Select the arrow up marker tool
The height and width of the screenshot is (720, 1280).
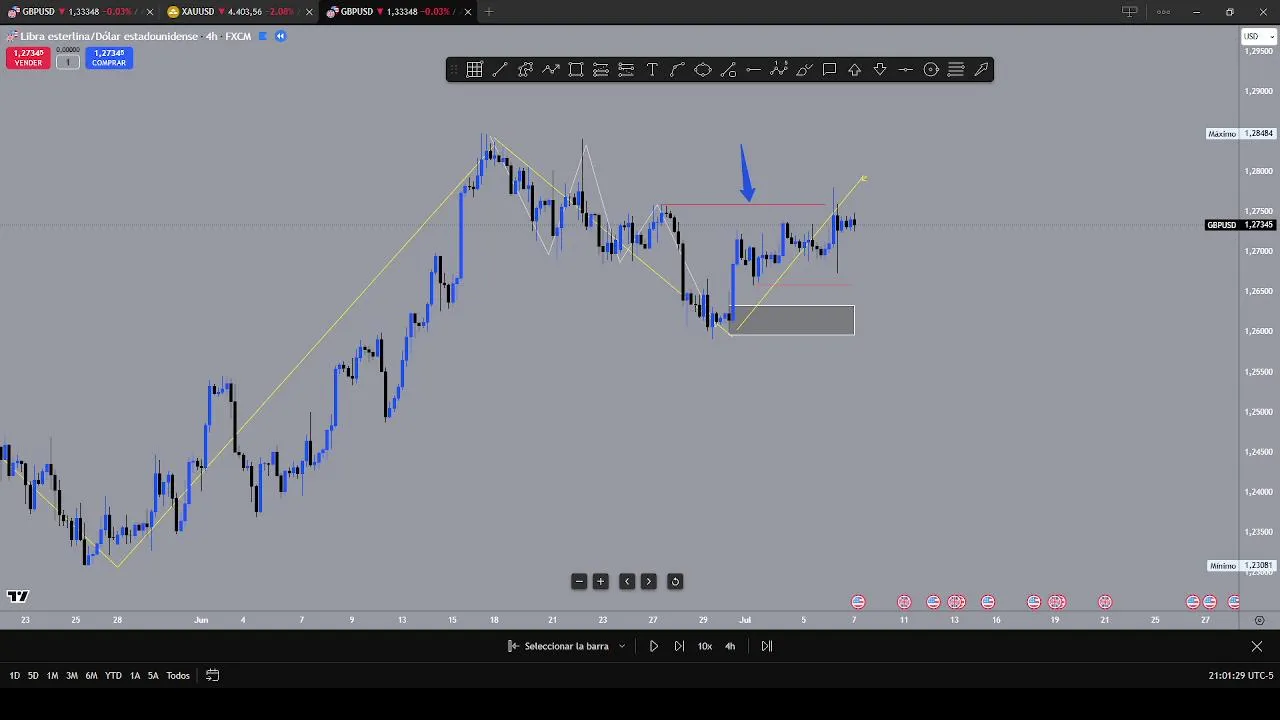click(x=855, y=70)
